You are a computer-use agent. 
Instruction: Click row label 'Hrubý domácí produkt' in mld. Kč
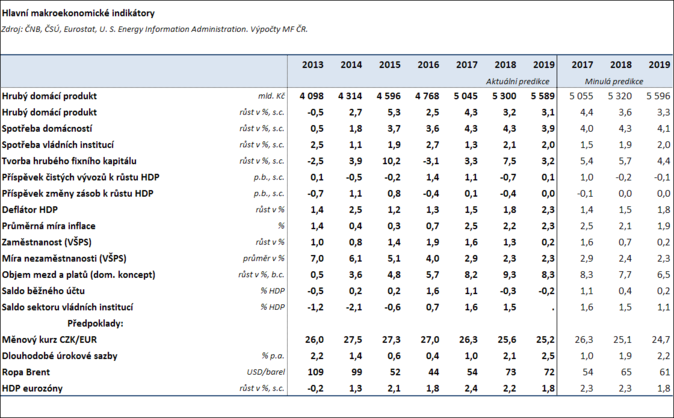click(x=49, y=96)
